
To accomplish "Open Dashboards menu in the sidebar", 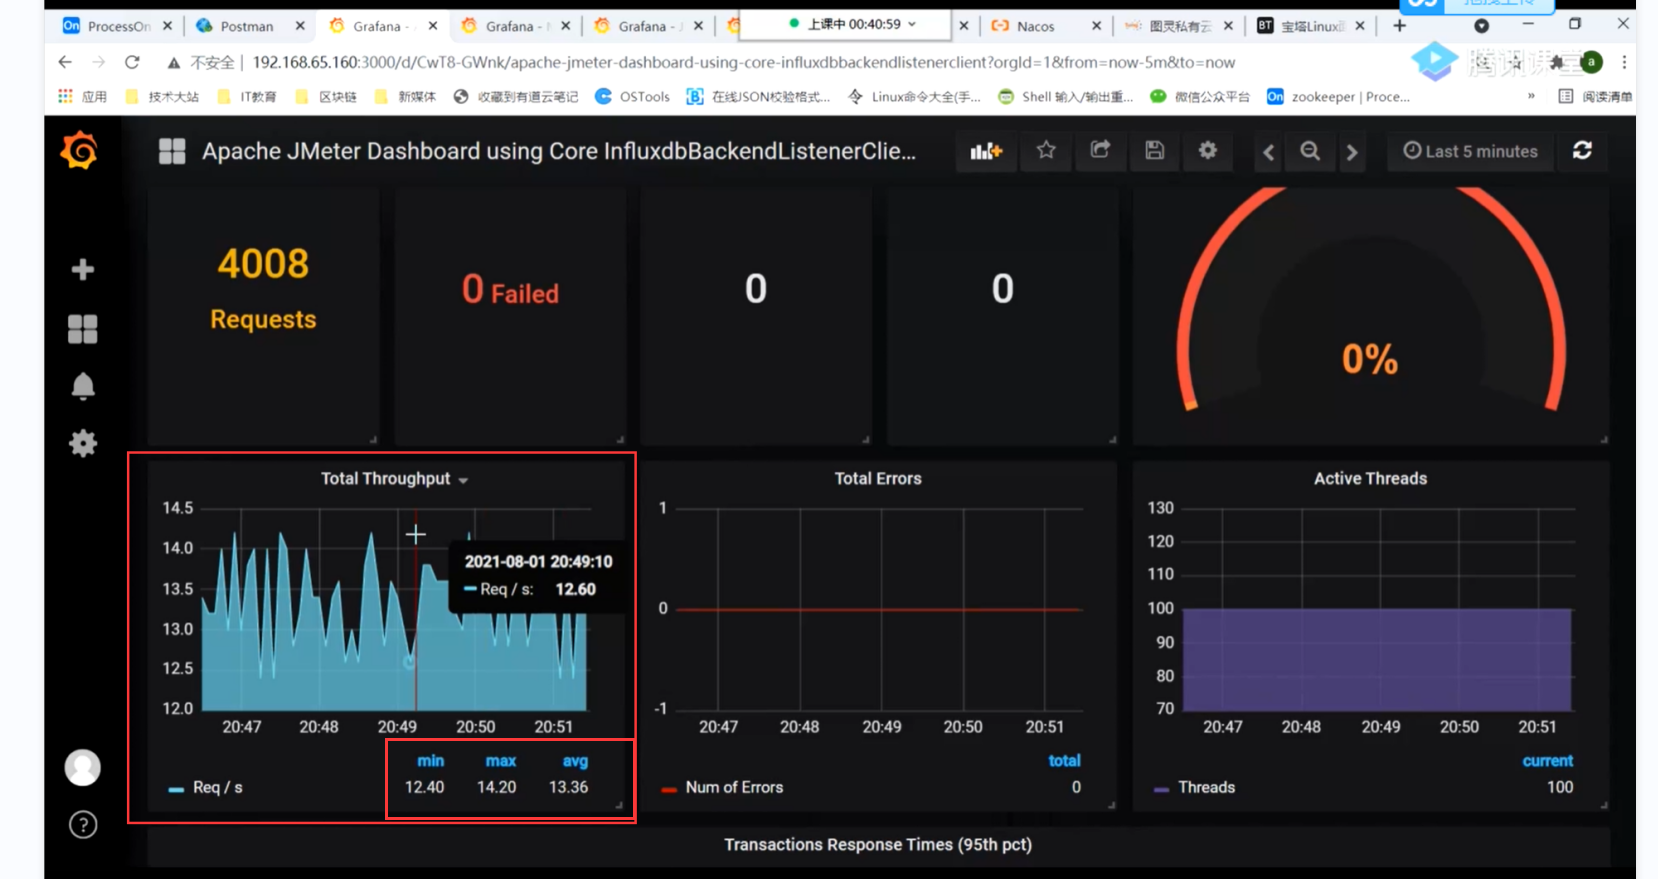I will [x=83, y=329].
